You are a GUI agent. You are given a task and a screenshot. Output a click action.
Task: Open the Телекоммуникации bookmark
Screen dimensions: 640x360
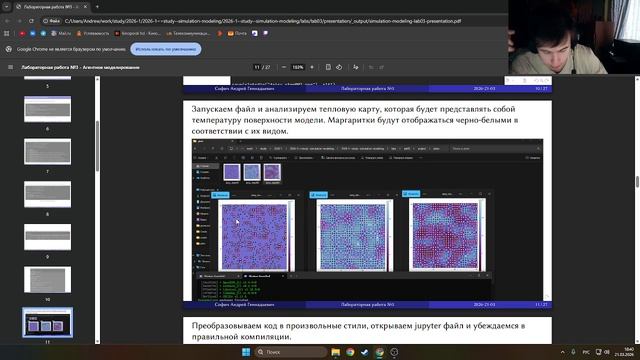pos(188,33)
